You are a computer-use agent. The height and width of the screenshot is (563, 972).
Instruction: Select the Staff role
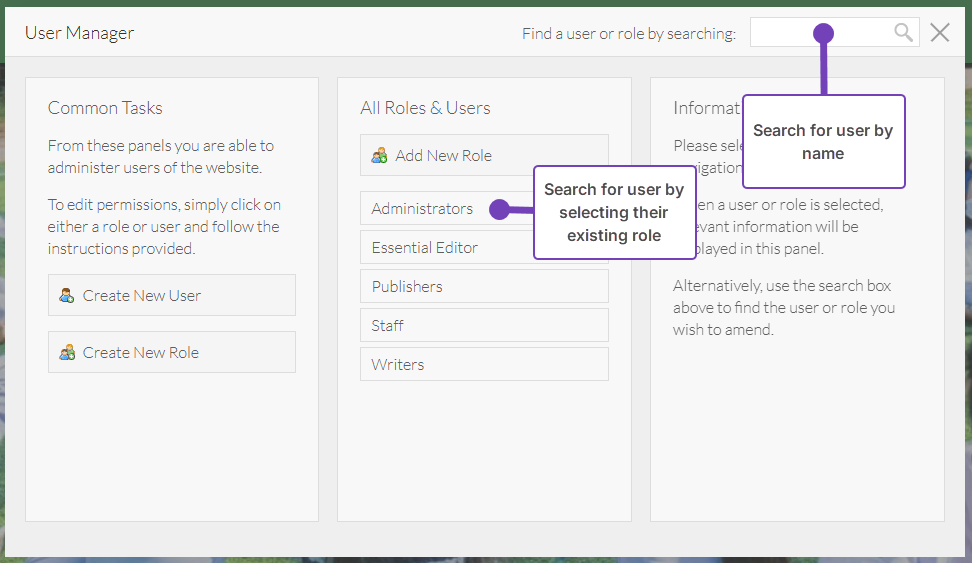click(x=388, y=325)
